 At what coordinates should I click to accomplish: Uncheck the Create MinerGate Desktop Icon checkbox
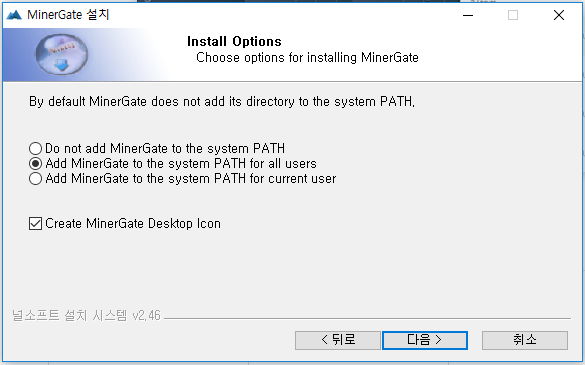click(35, 224)
